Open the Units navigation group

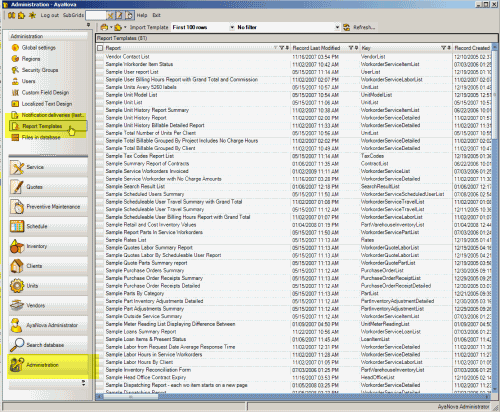click(x=48, y=286)
